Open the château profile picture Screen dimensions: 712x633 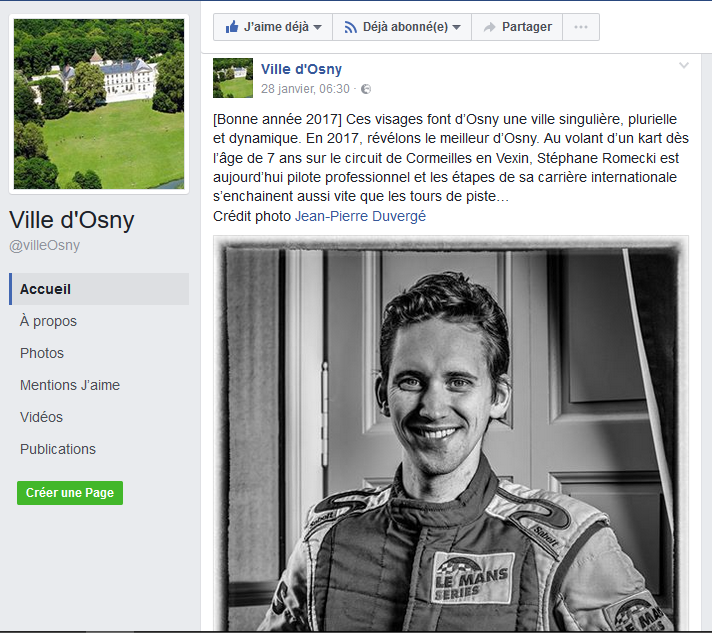tap(99, 104)
